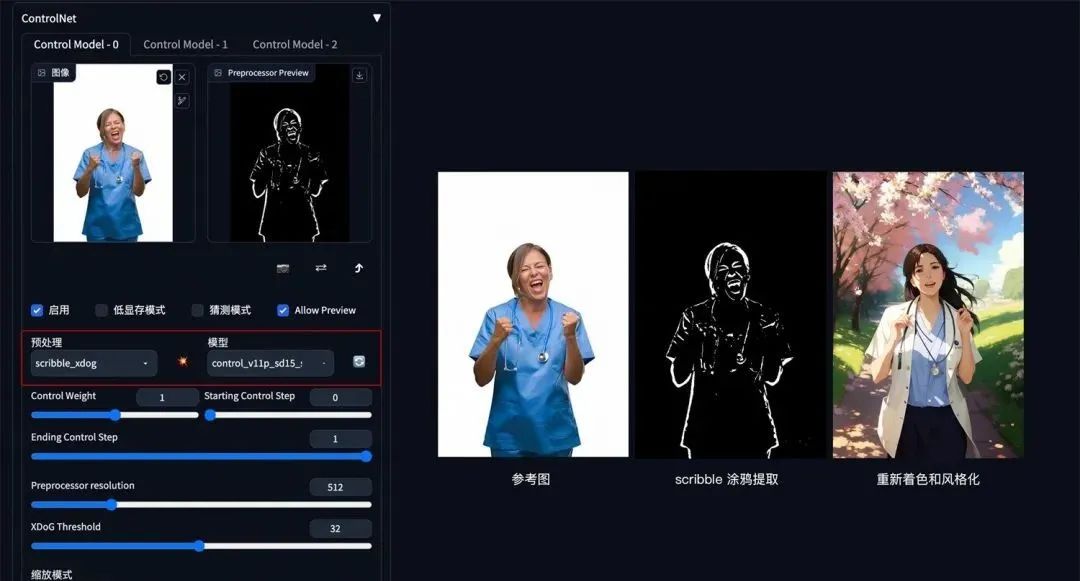Click the 缩放模式 label

pos(52,575)
